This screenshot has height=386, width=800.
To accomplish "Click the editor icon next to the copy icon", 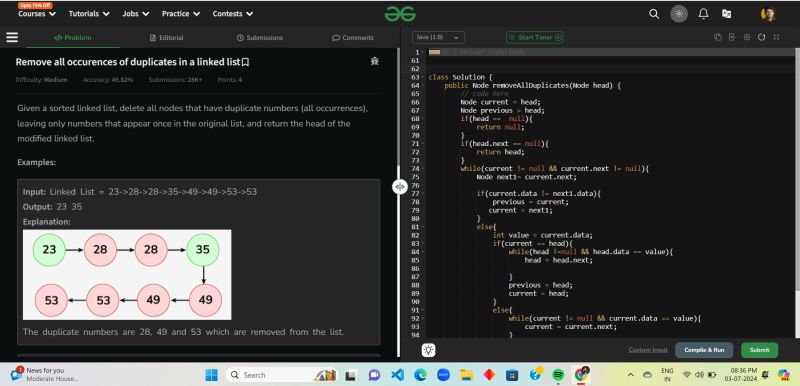I will click(732, 37).
